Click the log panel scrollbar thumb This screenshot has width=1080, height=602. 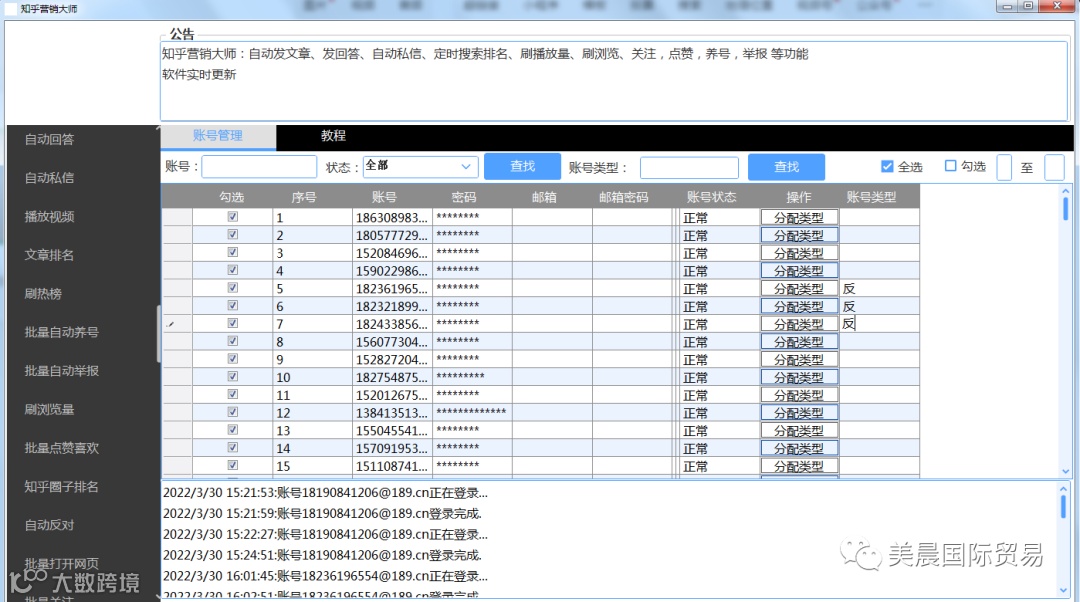coord(1063,507)
